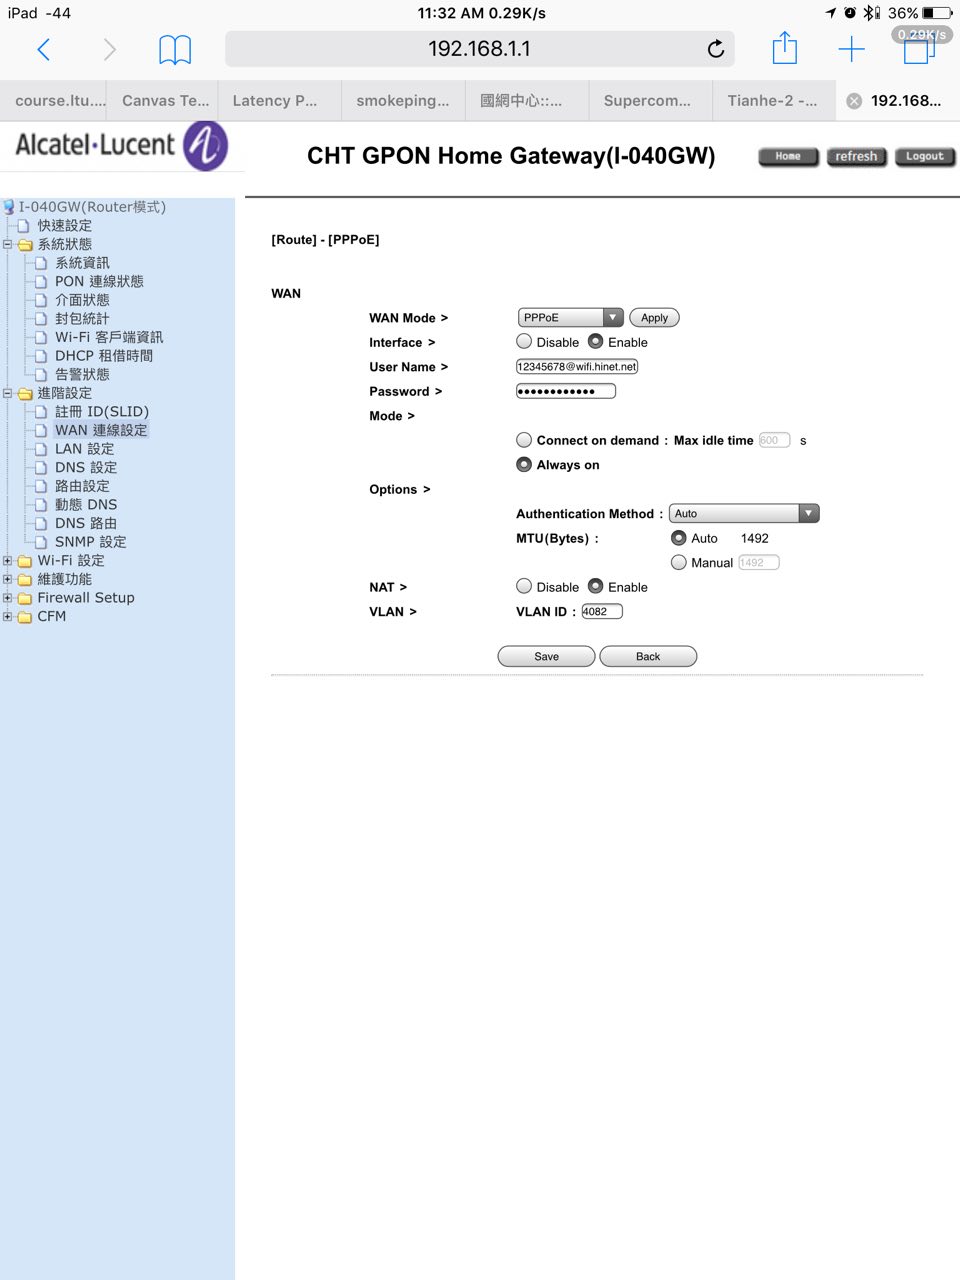
Task: Collapse the 系統狀態 folder
Action: click(8, 244)
